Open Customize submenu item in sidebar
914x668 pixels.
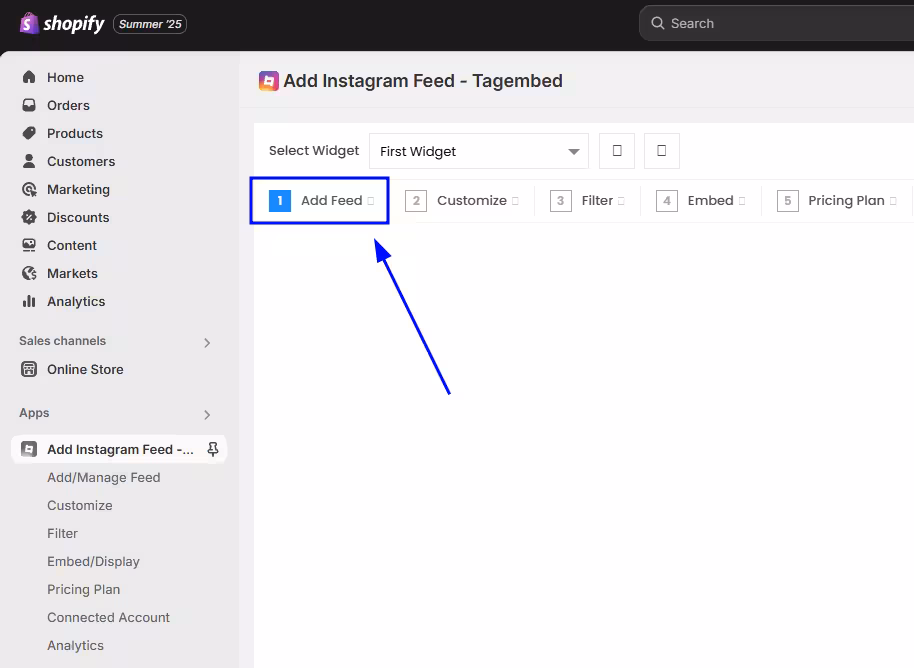[80, 505]
